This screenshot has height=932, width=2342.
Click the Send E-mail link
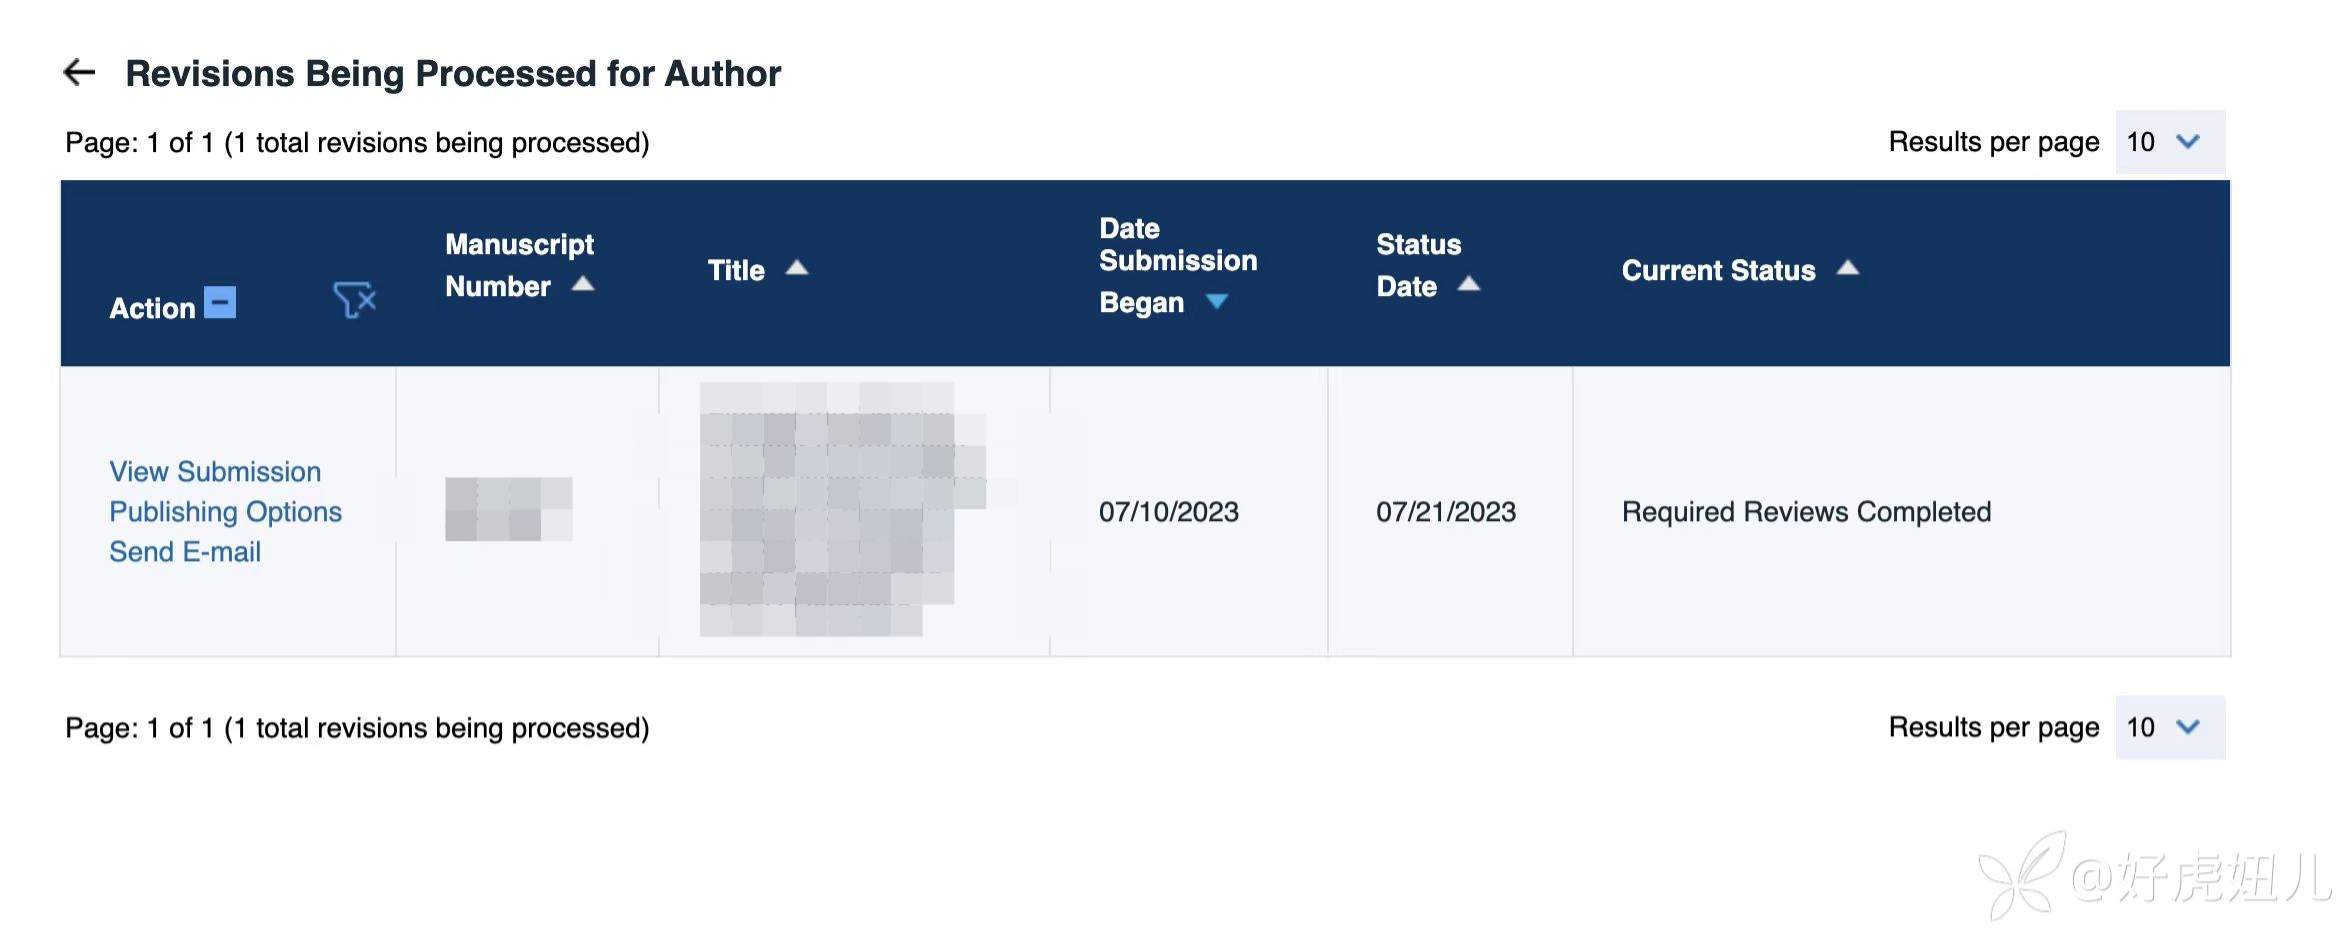(x=185, y=551)
